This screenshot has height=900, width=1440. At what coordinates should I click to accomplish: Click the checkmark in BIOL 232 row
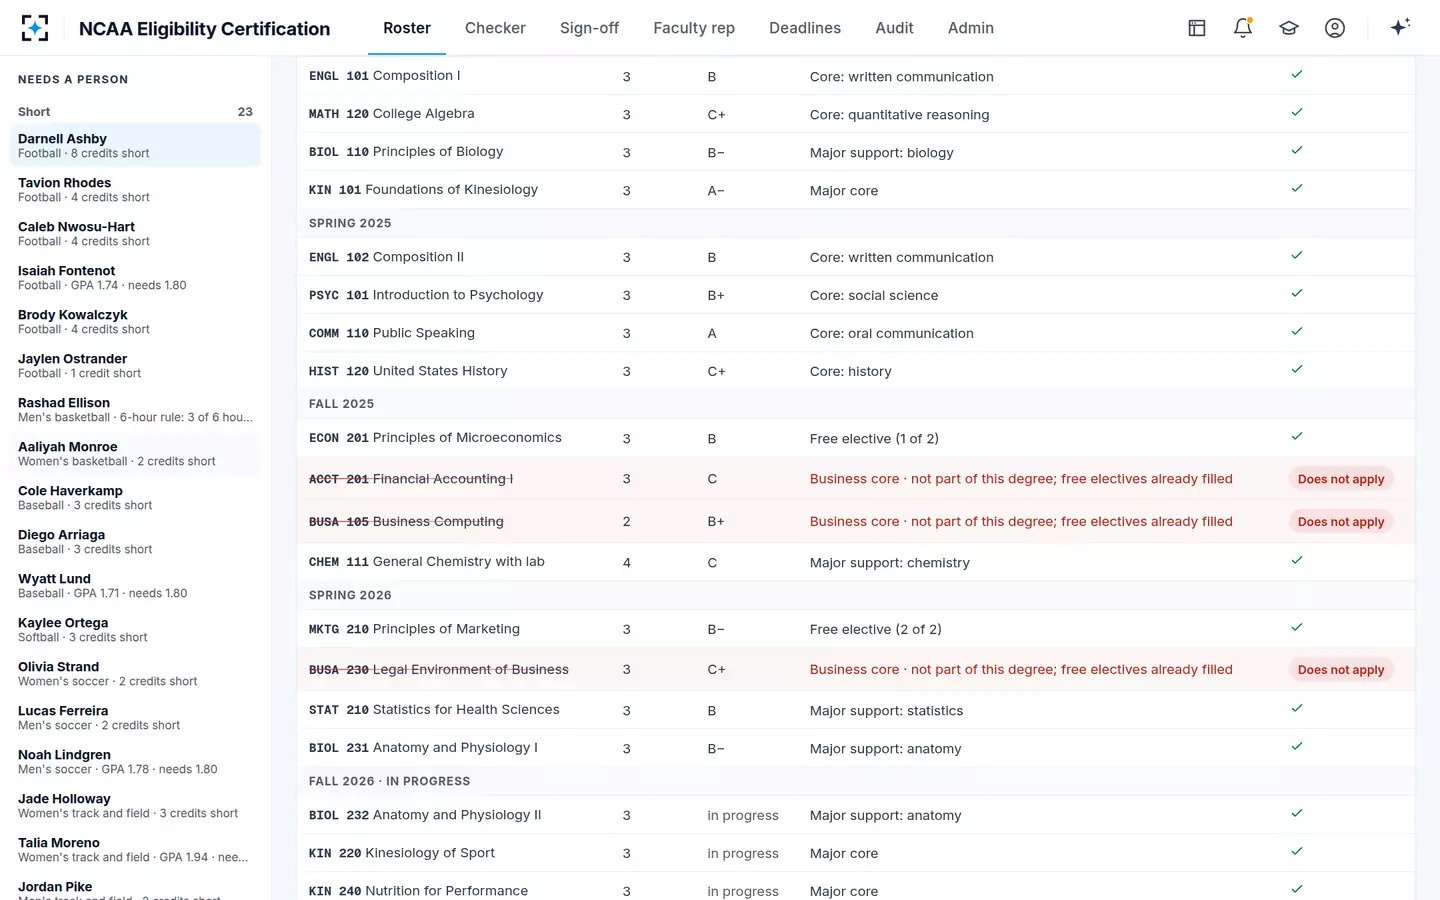[x=1297, y=813]
